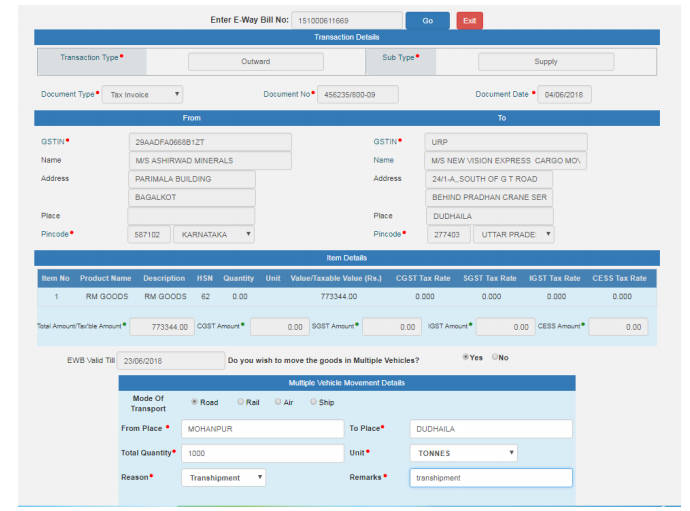Click the Document No field
The height and width of the screenshot is (511, 690).
pos(357,94)
